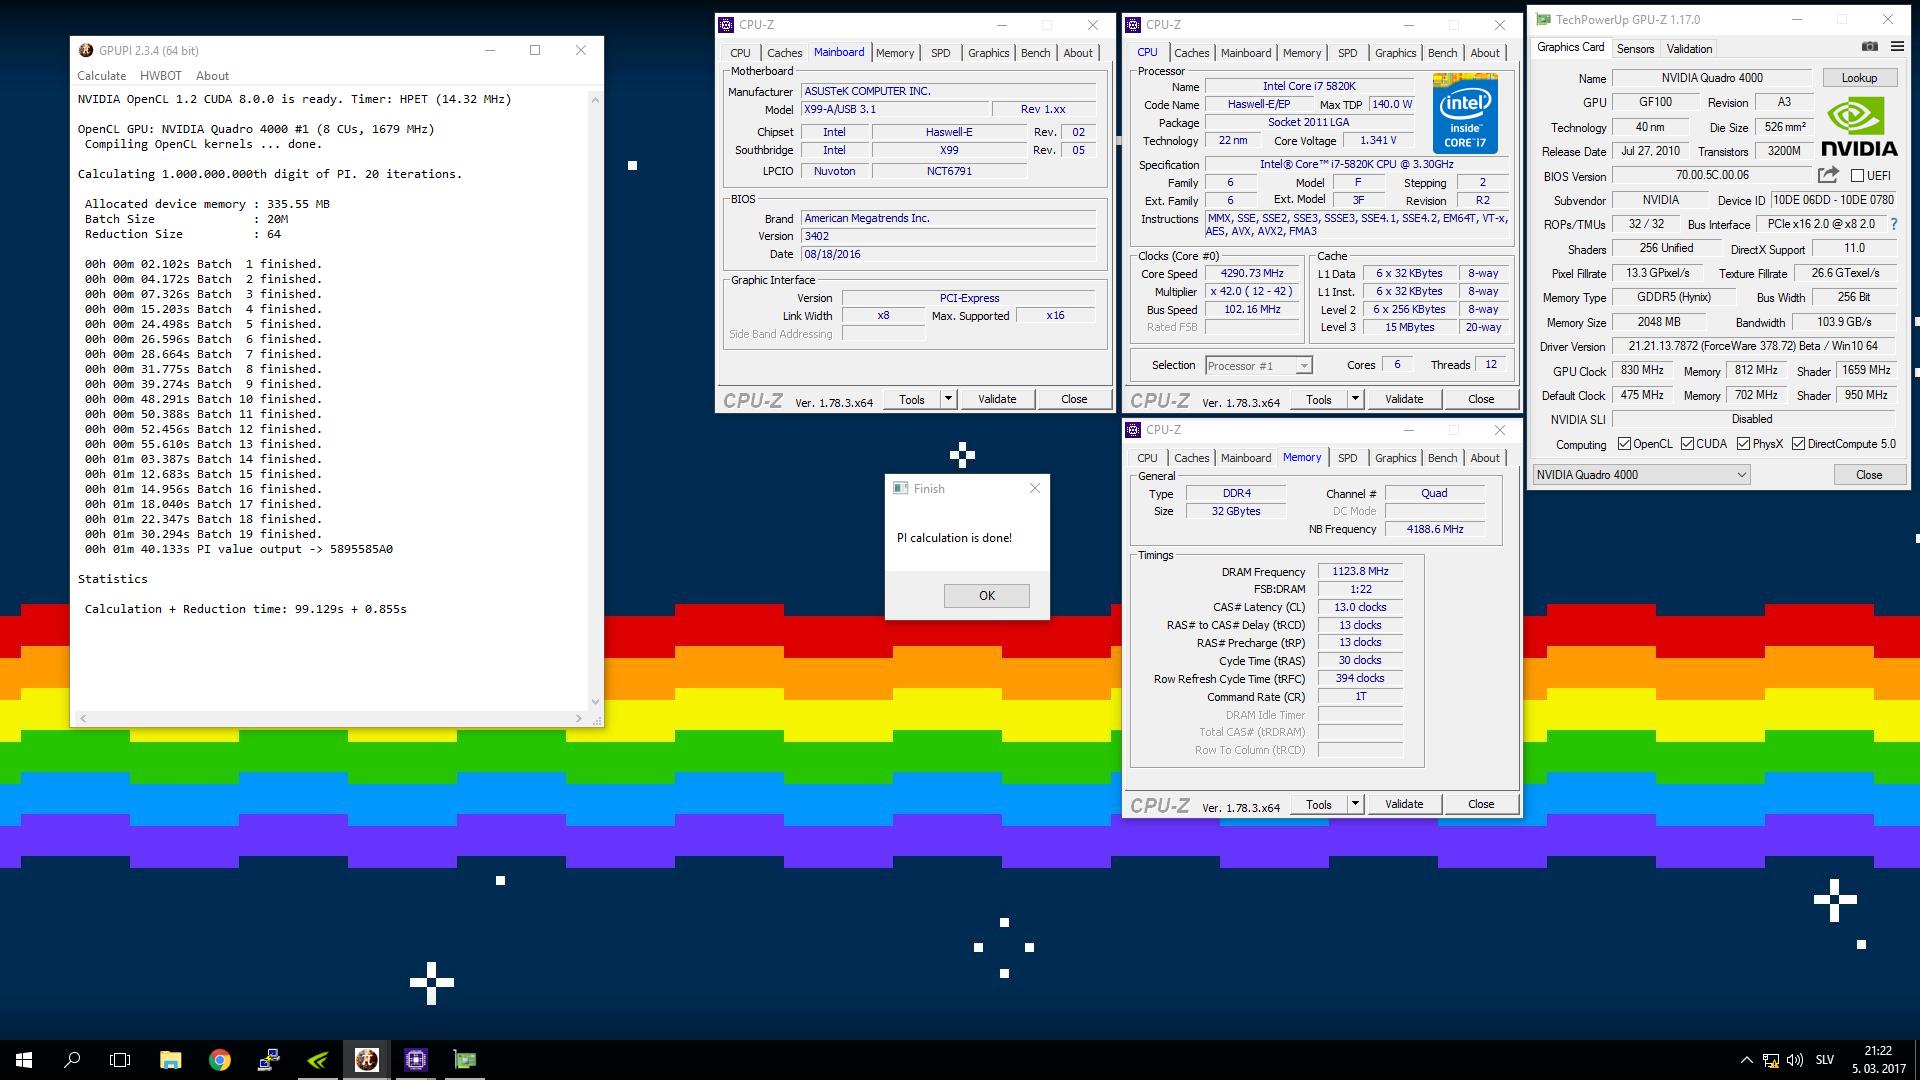This screenshot has width=1920, height=1080.
Task: Click the GPUPI title bar app icon
Action: pyautogui.click(x=86, y=50)
